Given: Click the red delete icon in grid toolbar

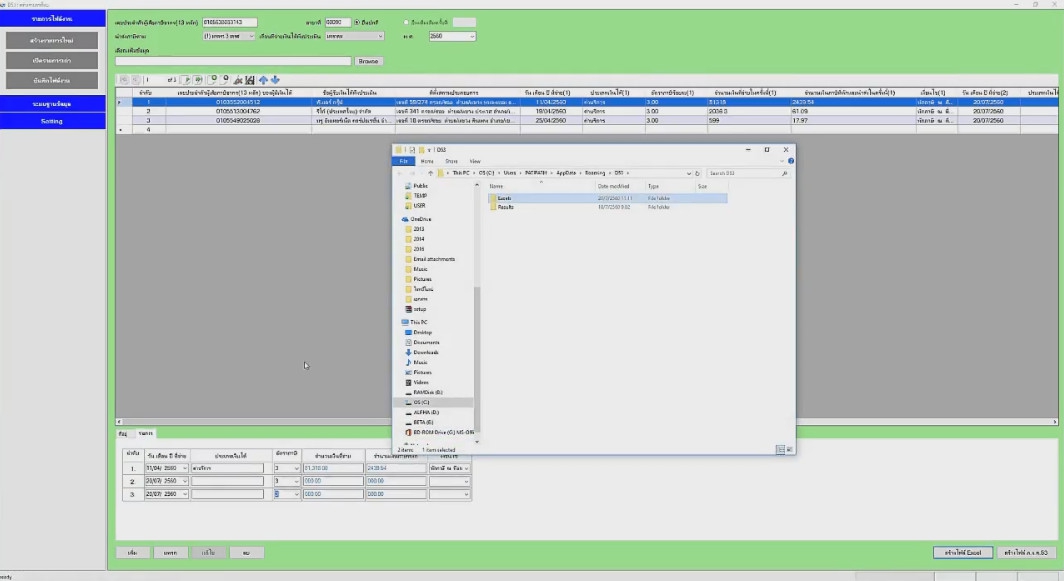Looking at the screenshot, I should pyautogui.click(x=238, y=80).
